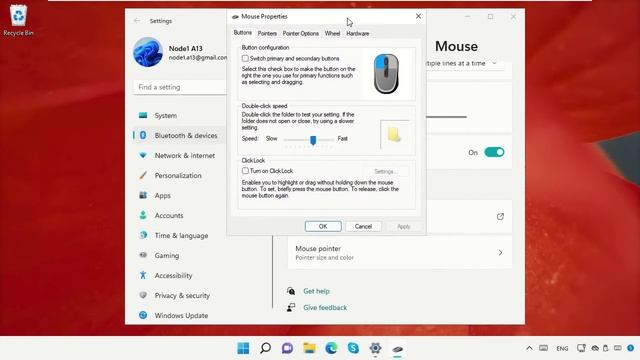Click the Settings back arrow
The image size is (640, 360).
pyautogui.click(x=137, y=21)
